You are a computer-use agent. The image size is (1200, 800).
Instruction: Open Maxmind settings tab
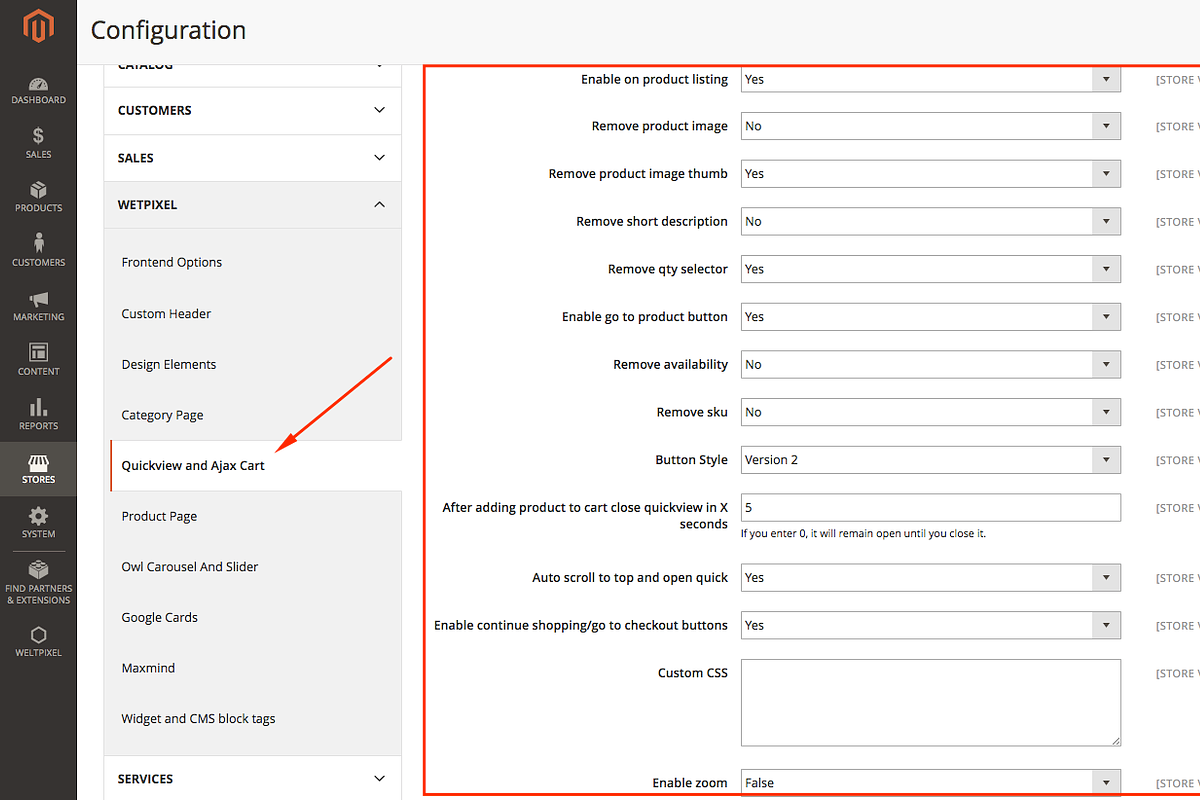click(x=148, y=668)
